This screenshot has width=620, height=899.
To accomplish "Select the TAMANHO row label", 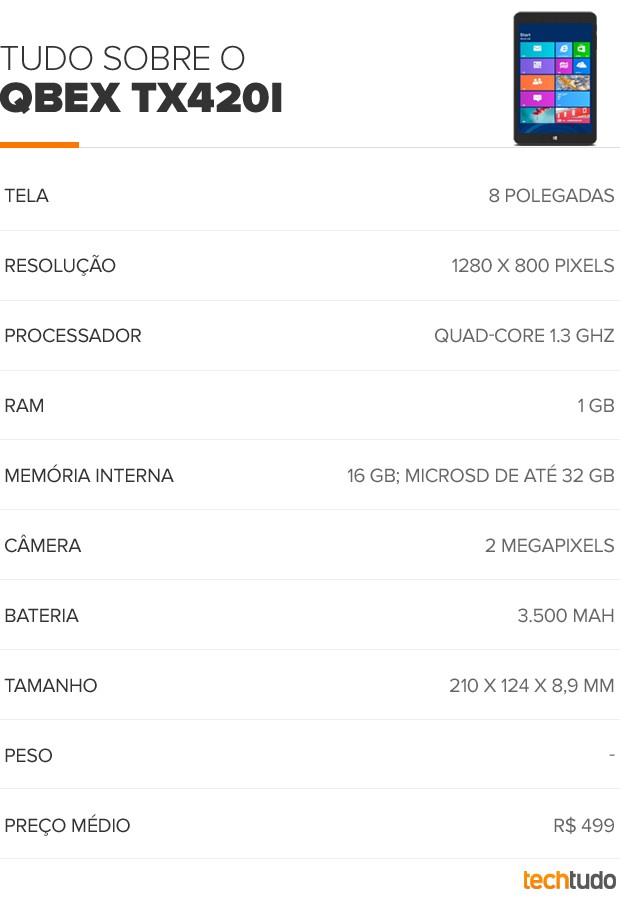I will tap(51, 685).
